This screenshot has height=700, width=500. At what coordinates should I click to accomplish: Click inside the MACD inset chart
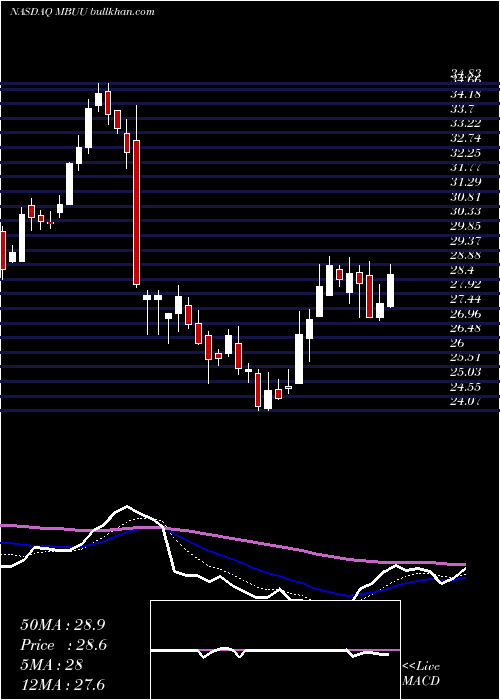pos(275,650)
